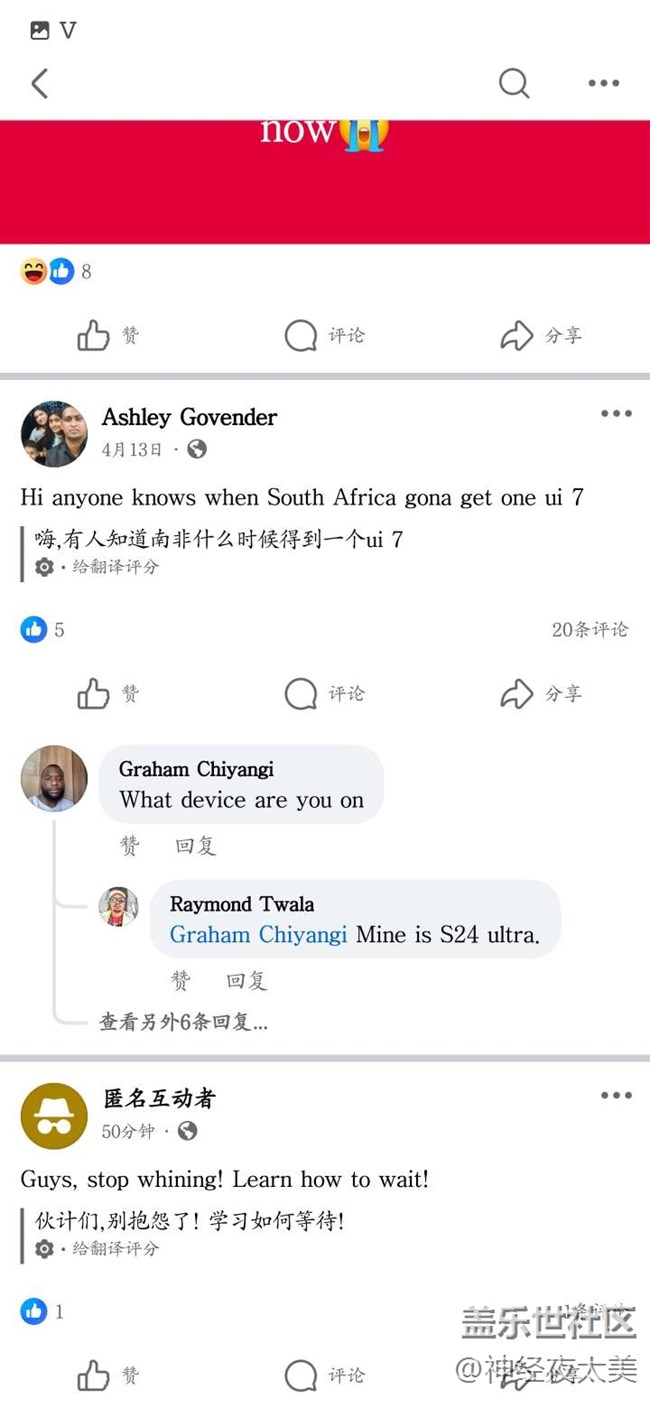Open Graham Chiyangi mention link in reply
Viewport: 650px width, 1408px height.
pyautogui.click(x=258, y=935)
